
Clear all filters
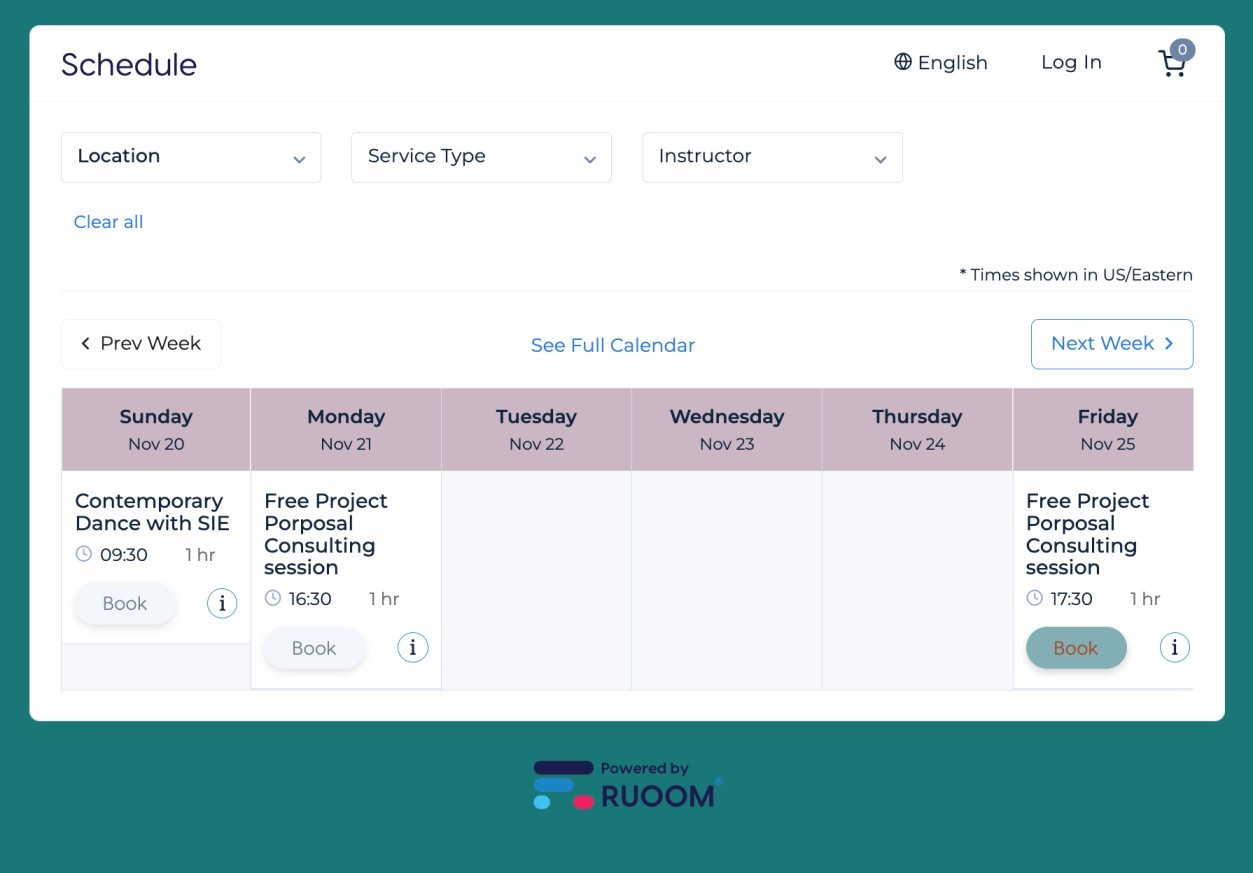tap(108, 222)
